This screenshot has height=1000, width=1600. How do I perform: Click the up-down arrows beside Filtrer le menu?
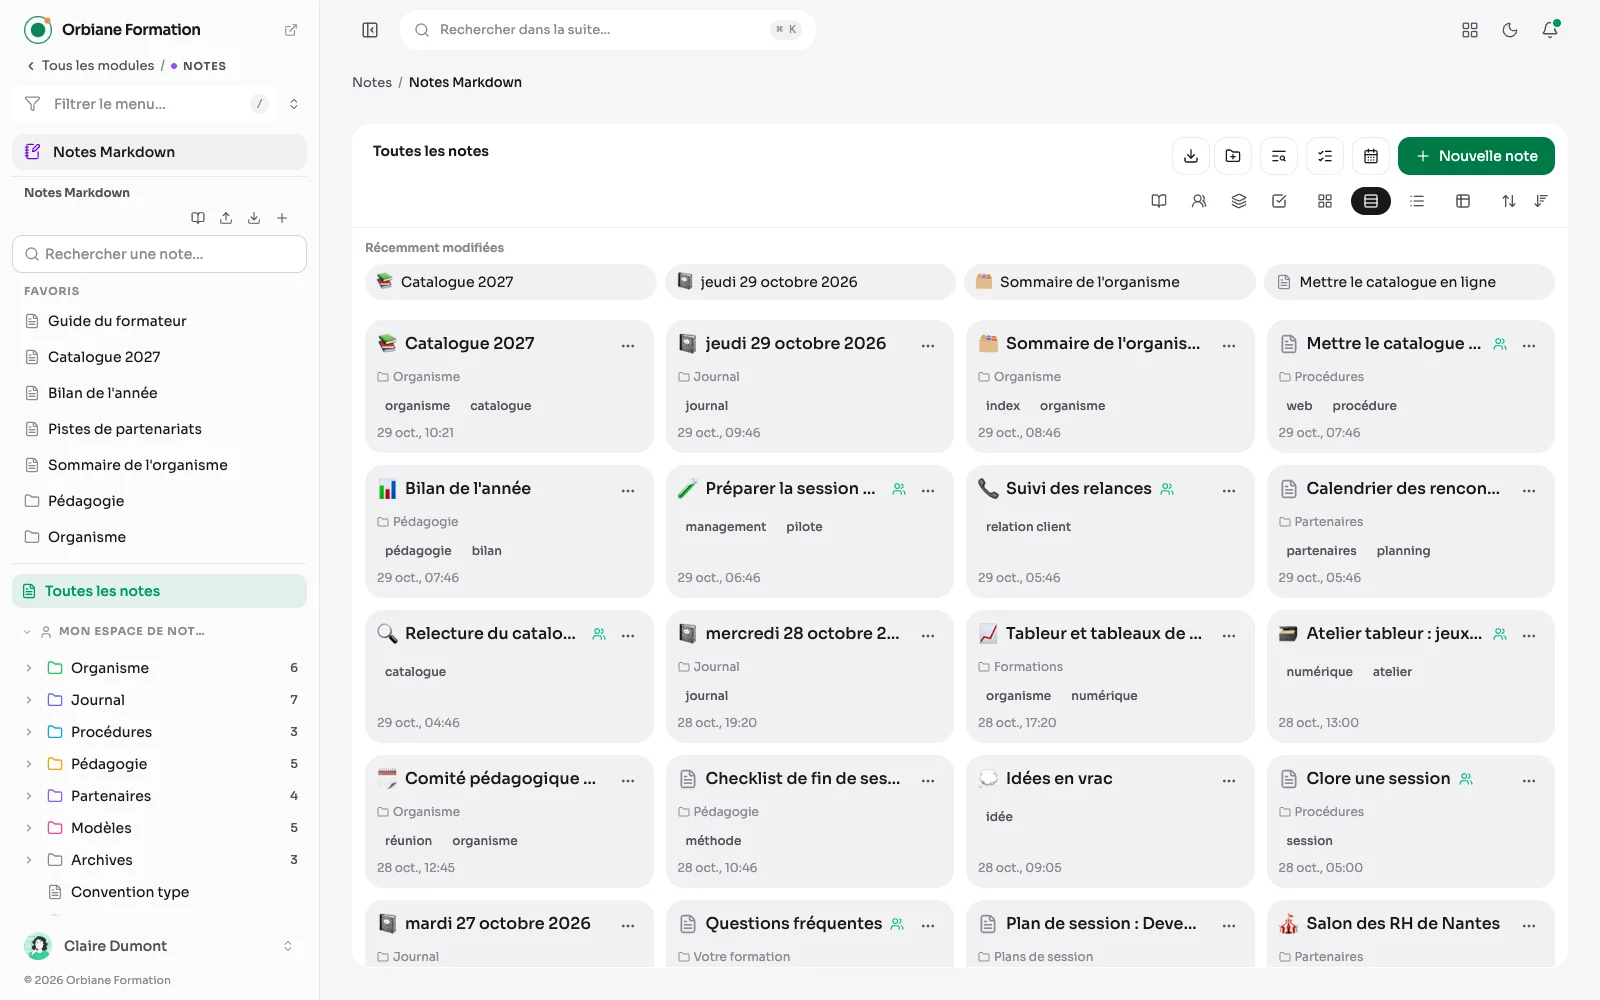tap(294, 104)
